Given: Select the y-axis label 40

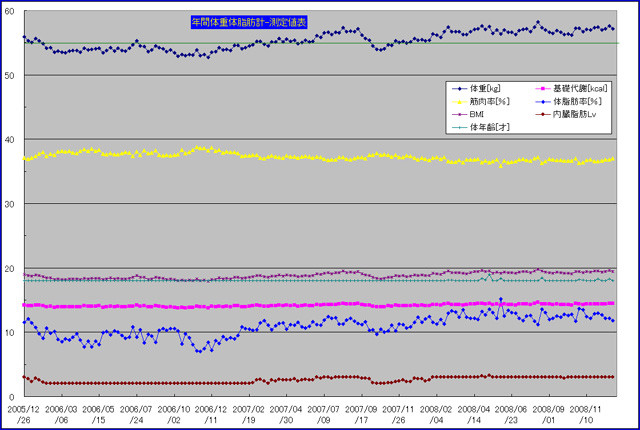Looking at the screenshot, I should coord(9,140).
